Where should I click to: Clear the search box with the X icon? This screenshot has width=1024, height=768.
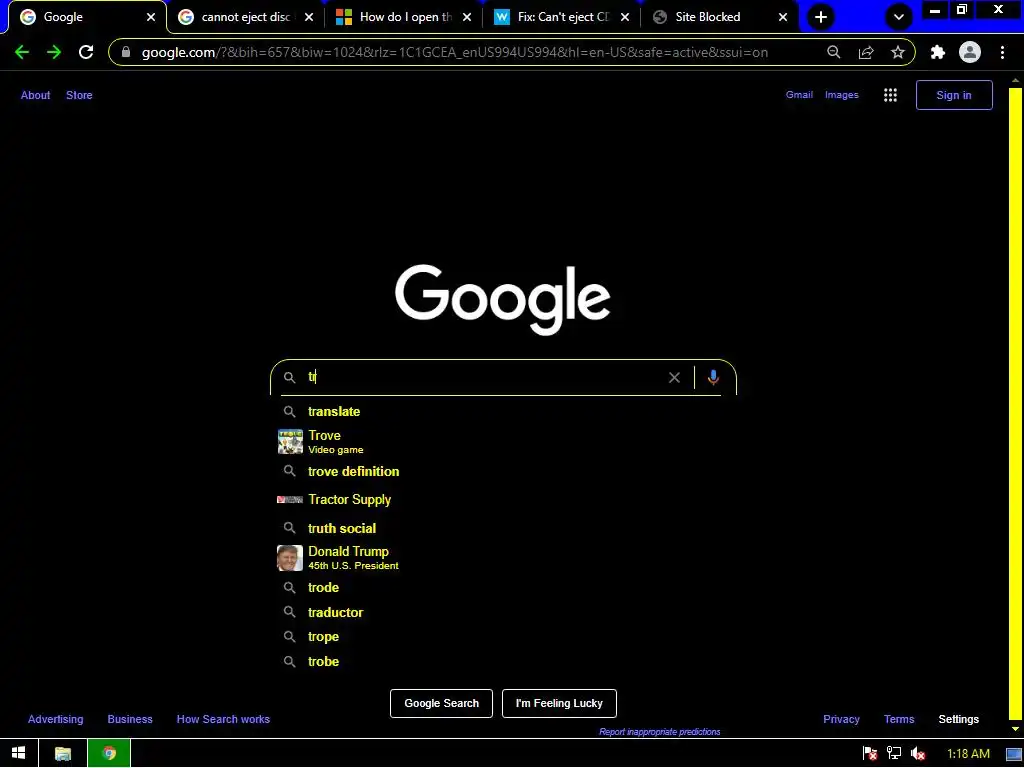(675, 377)
